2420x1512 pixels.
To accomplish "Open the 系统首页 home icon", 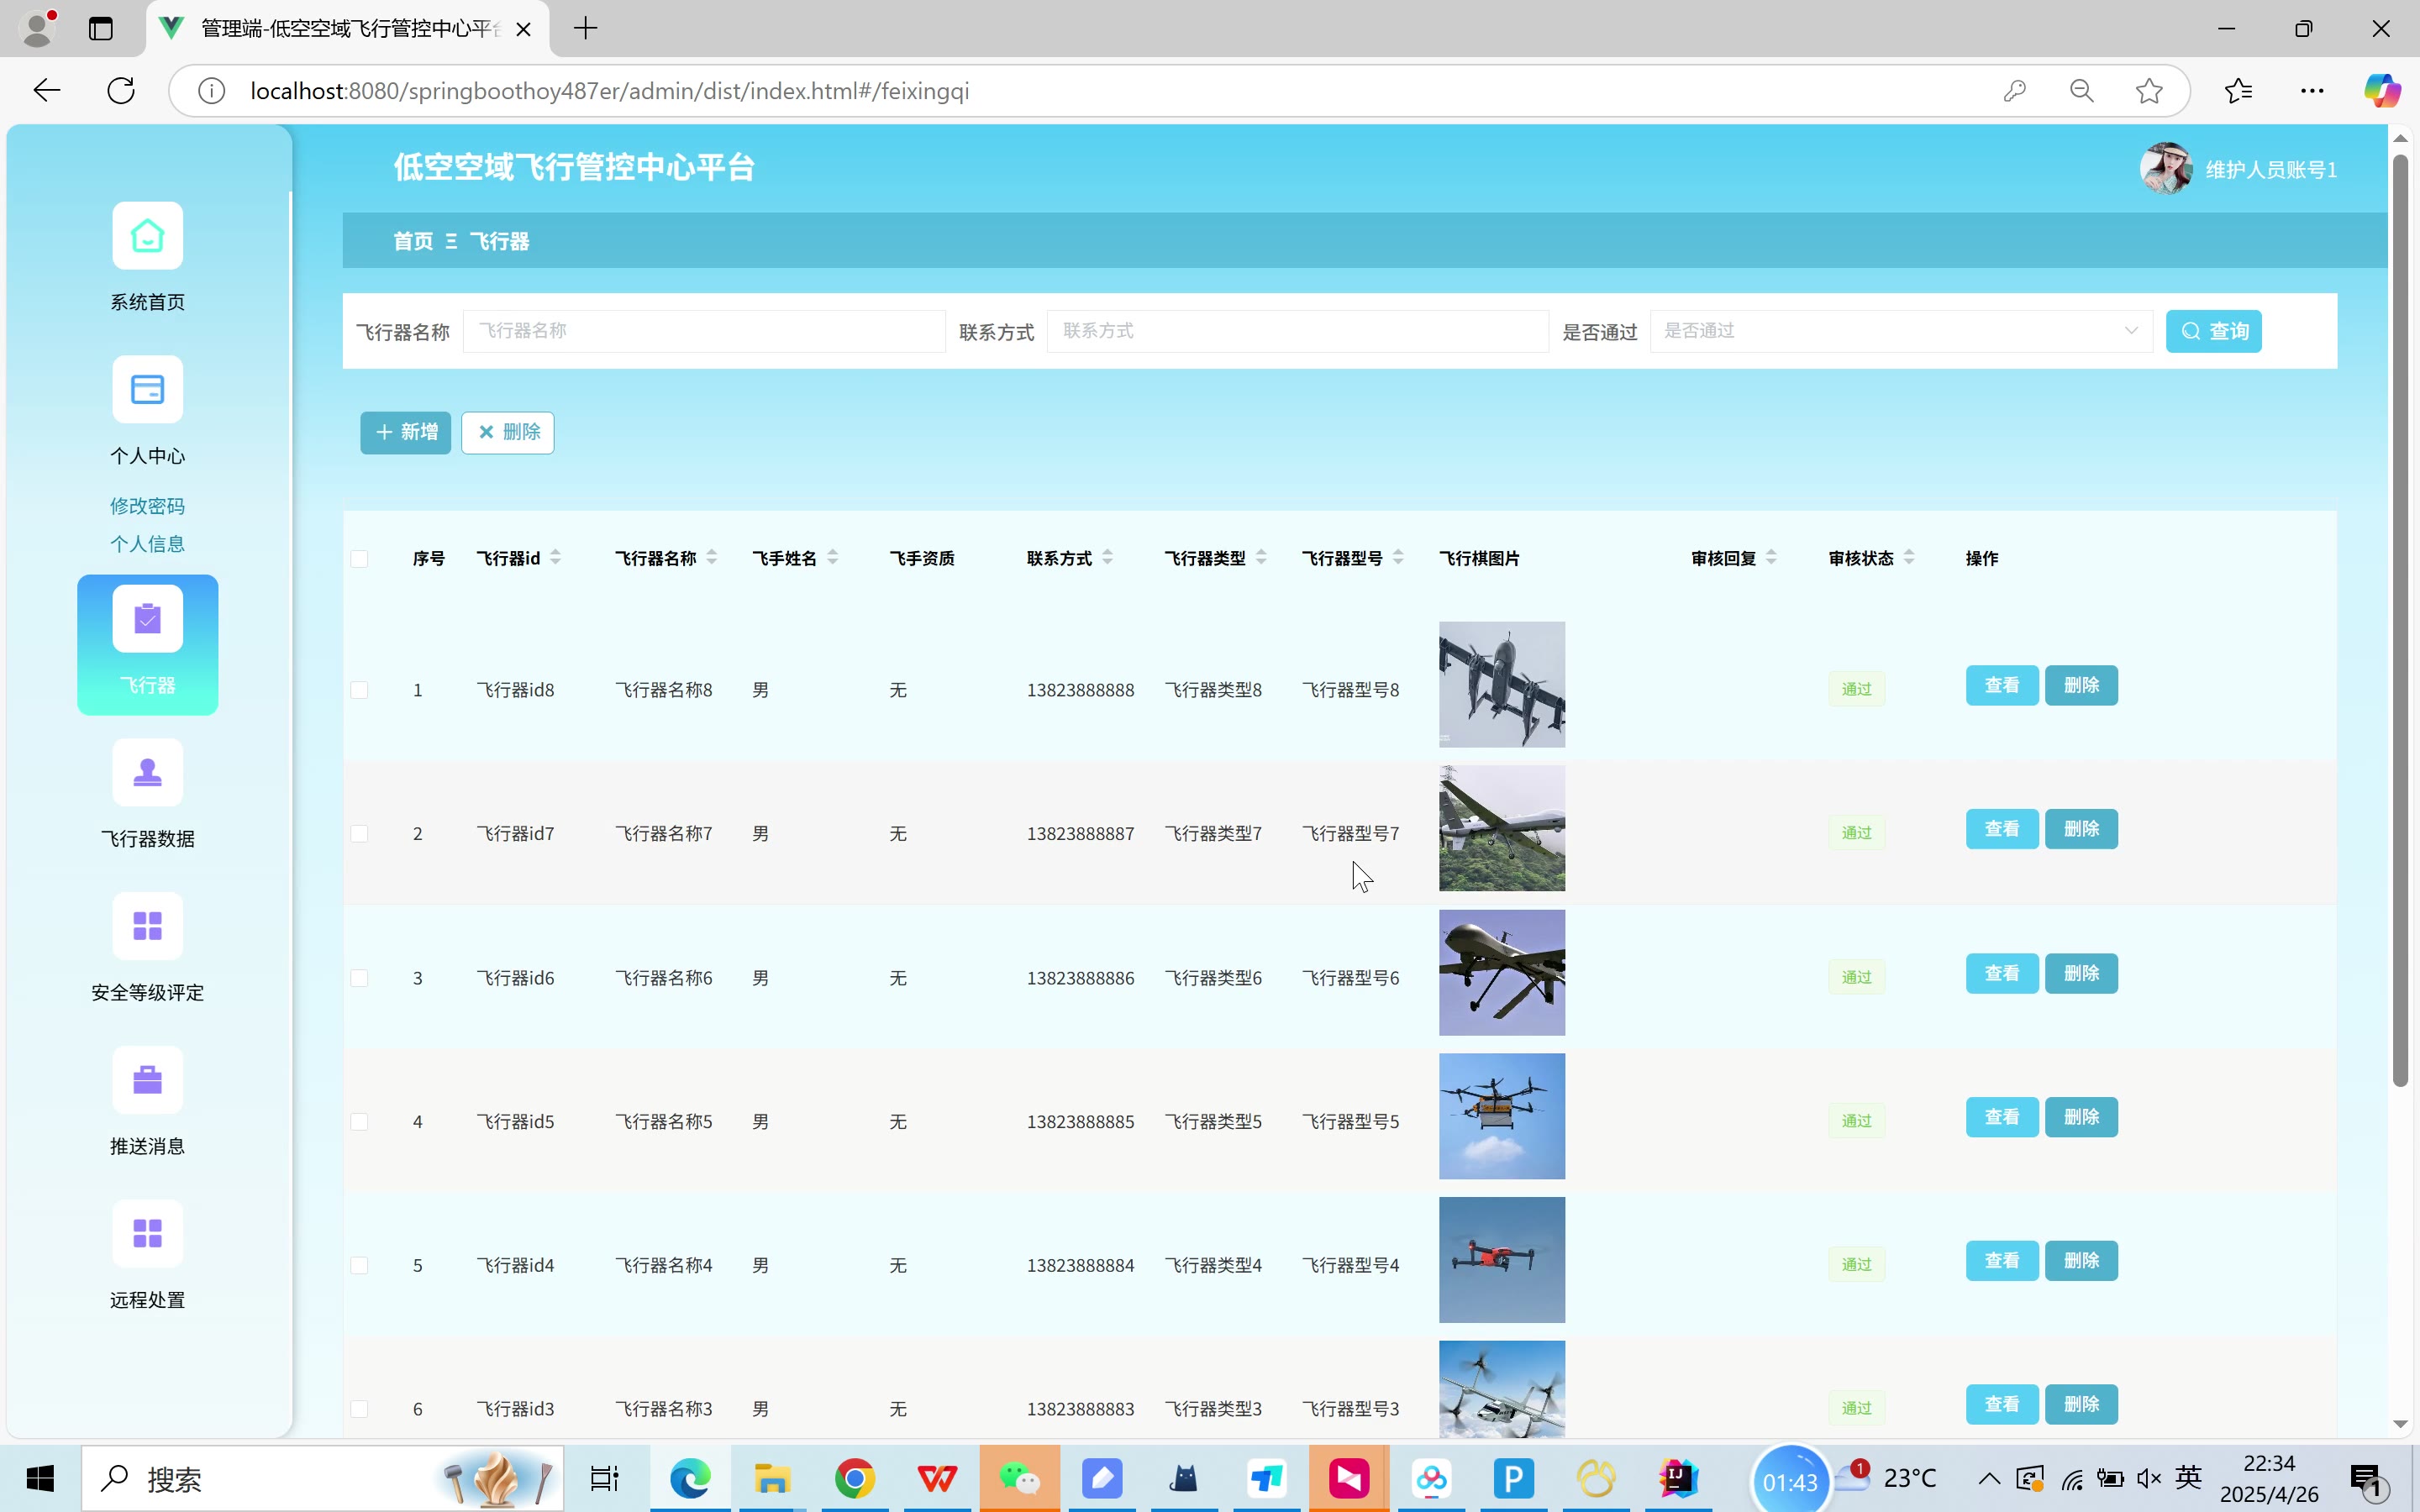I will [147, 236].
